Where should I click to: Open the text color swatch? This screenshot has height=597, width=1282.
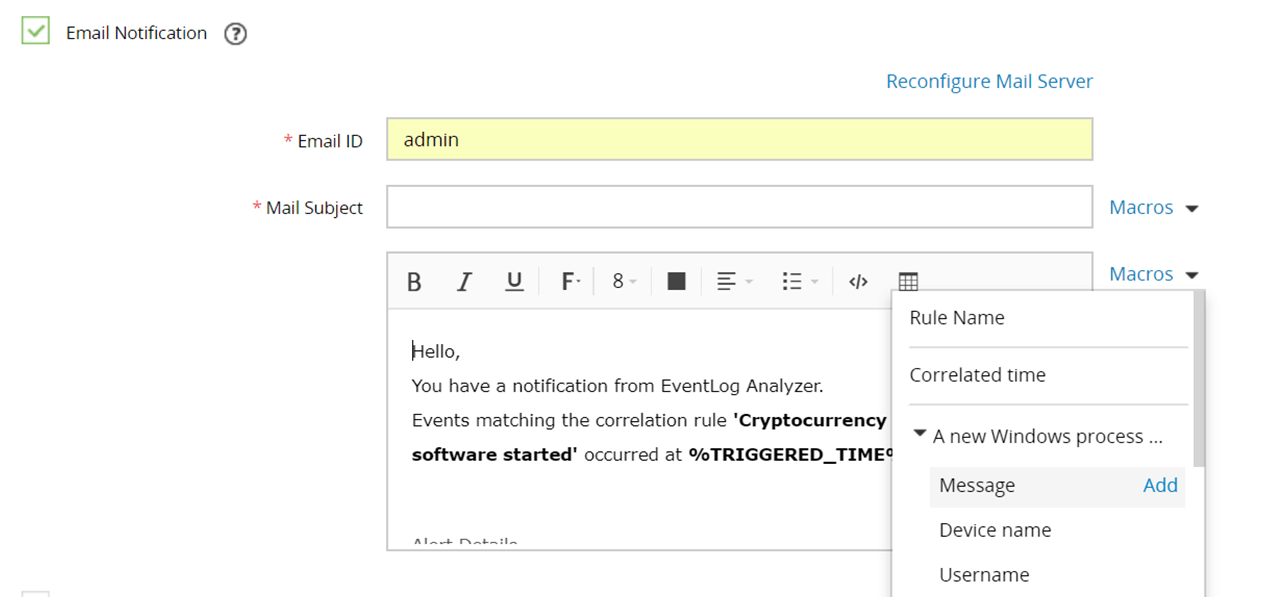[676, 282]
